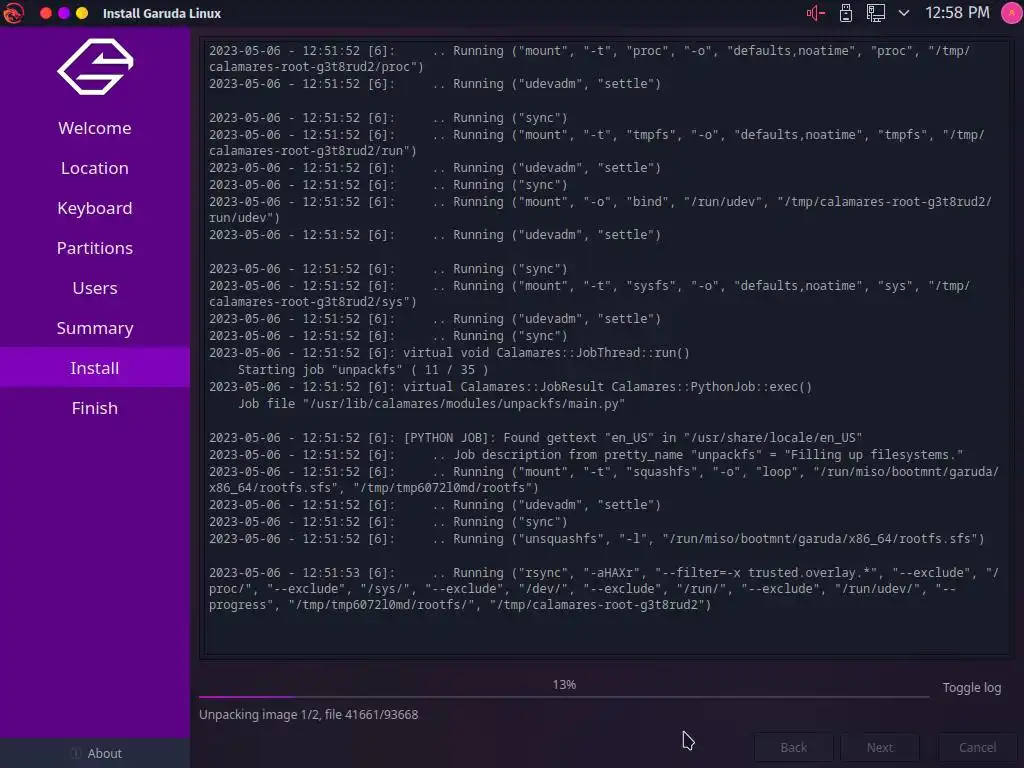Screen dimensions: 1024x768
Task: Click the squashfs mount log line
Action: click(604, 479)
